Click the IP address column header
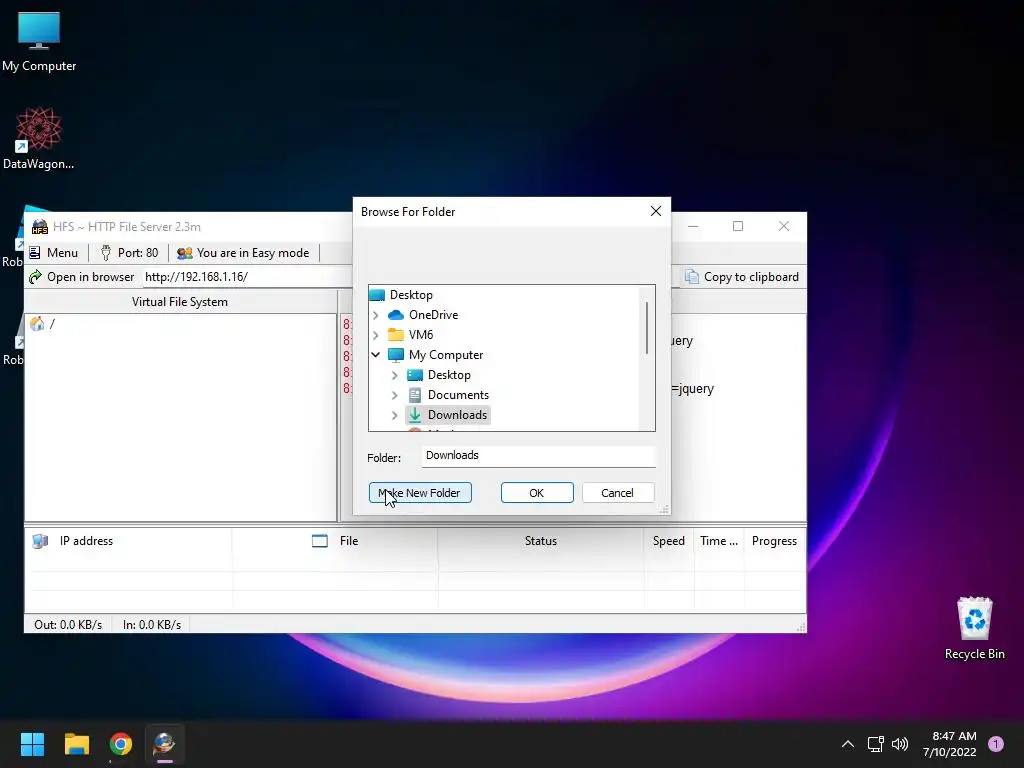This screenshot has width=1024, height=768. 128,541
